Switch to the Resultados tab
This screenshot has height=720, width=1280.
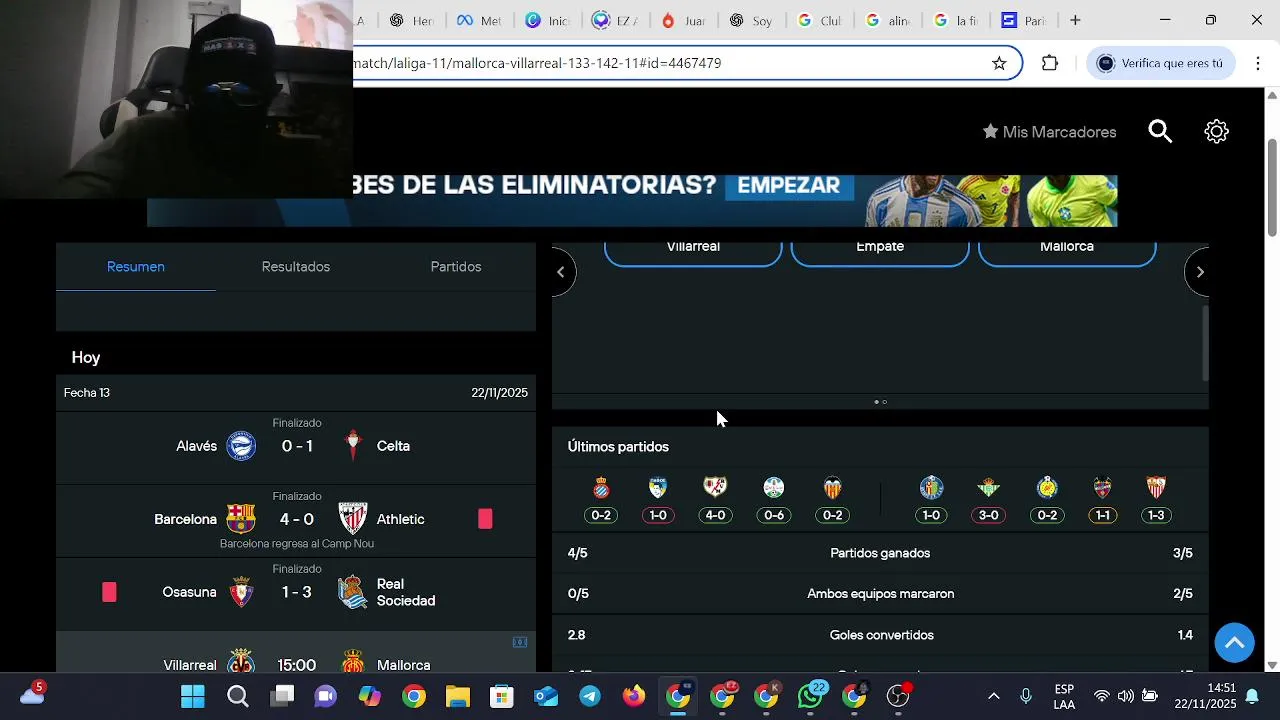(x=296, y=267)
